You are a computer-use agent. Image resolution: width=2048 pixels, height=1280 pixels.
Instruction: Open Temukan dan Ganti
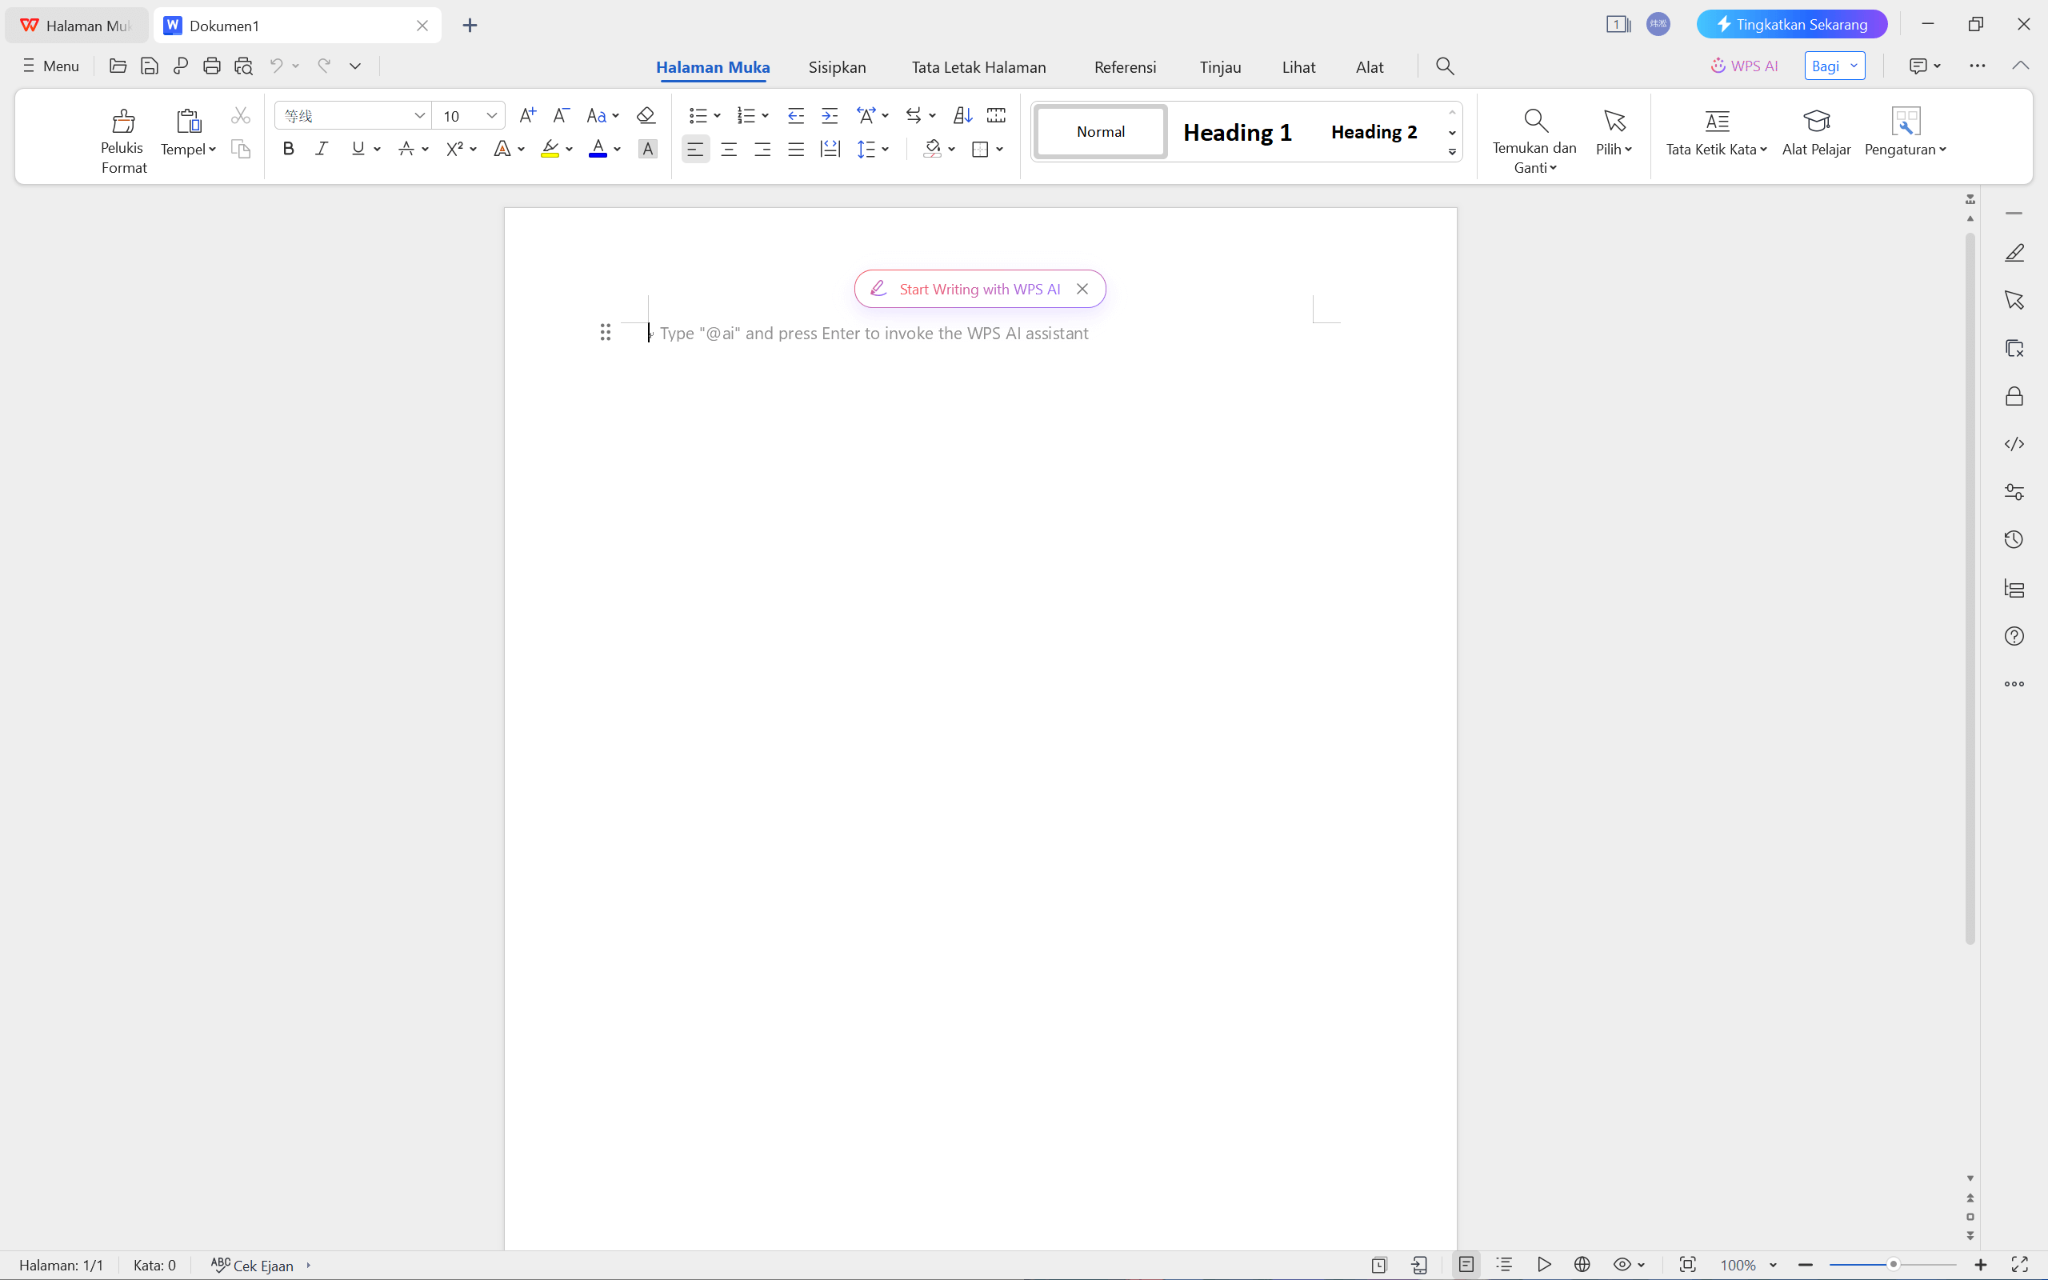1533,137
